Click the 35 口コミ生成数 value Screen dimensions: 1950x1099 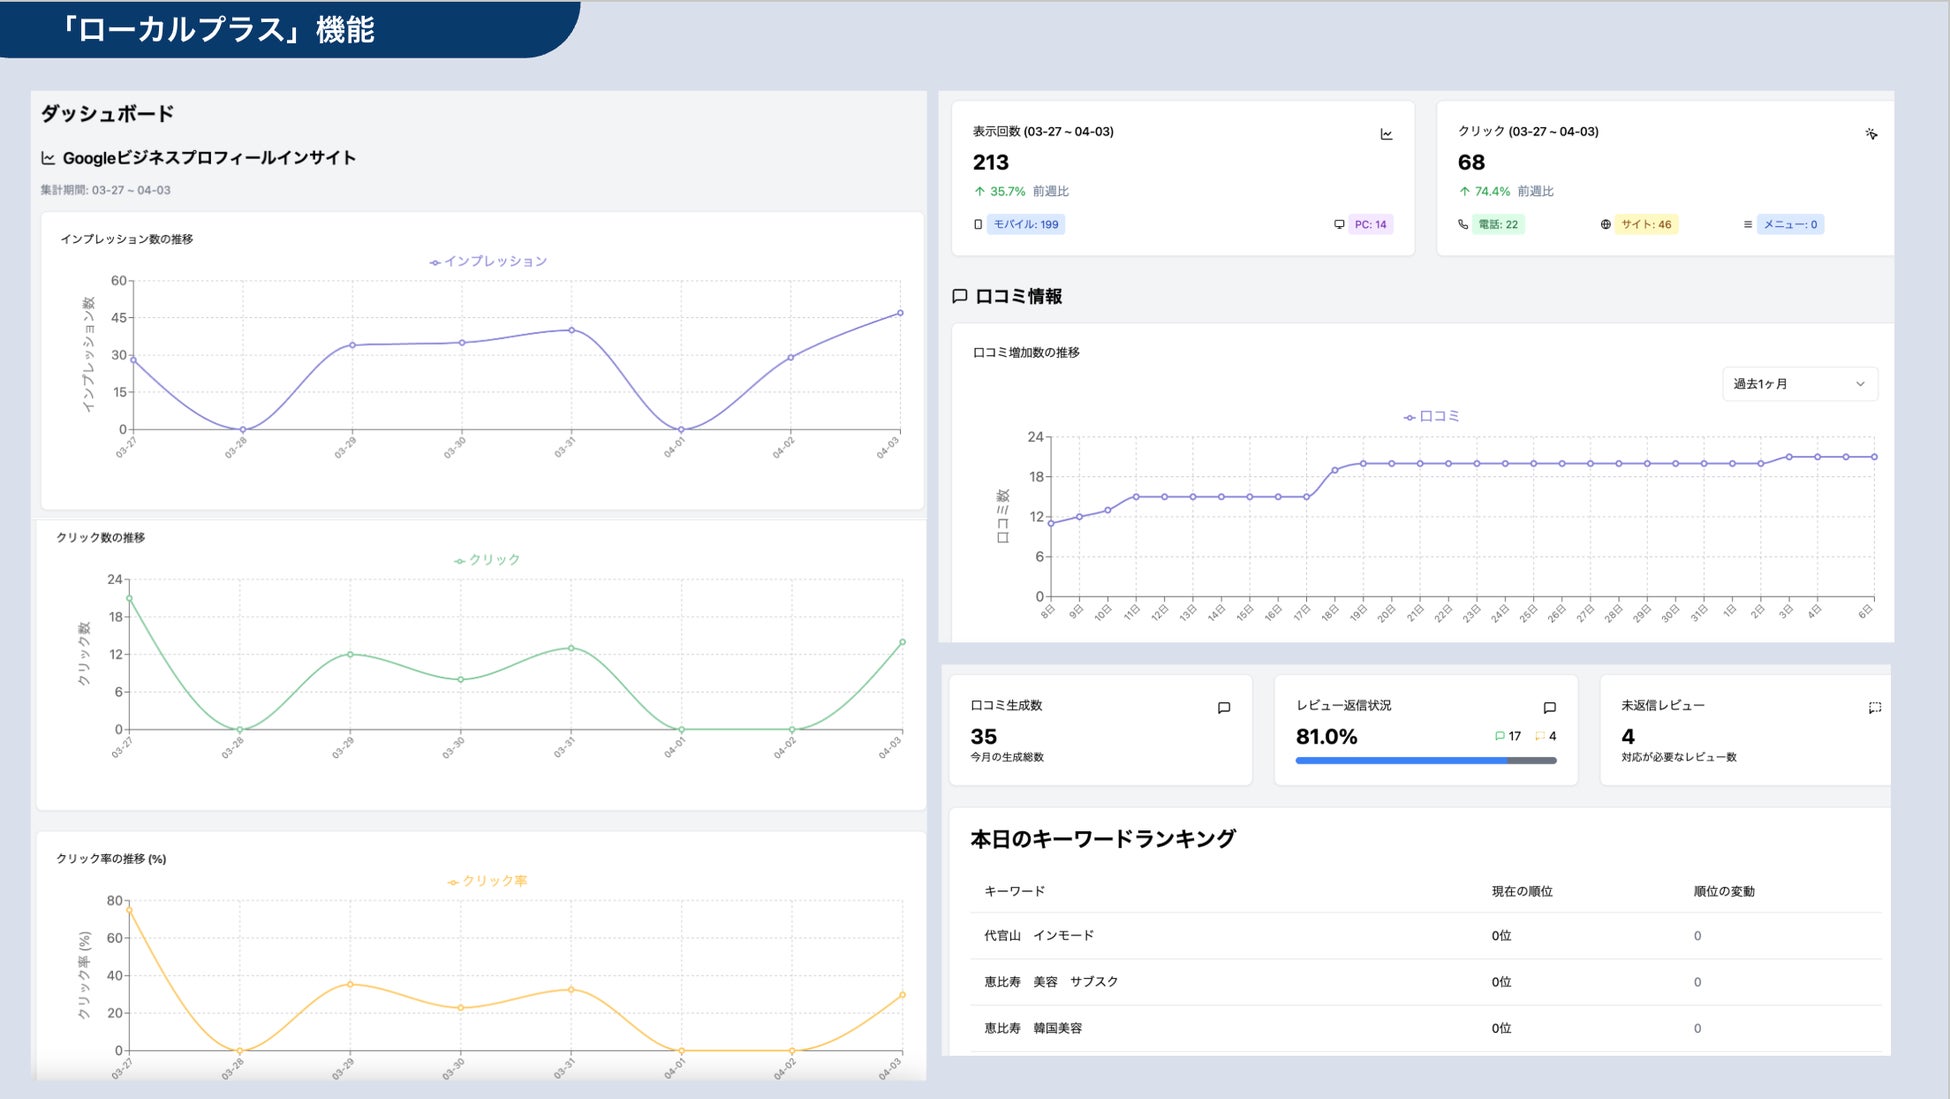tap(984, 737)
